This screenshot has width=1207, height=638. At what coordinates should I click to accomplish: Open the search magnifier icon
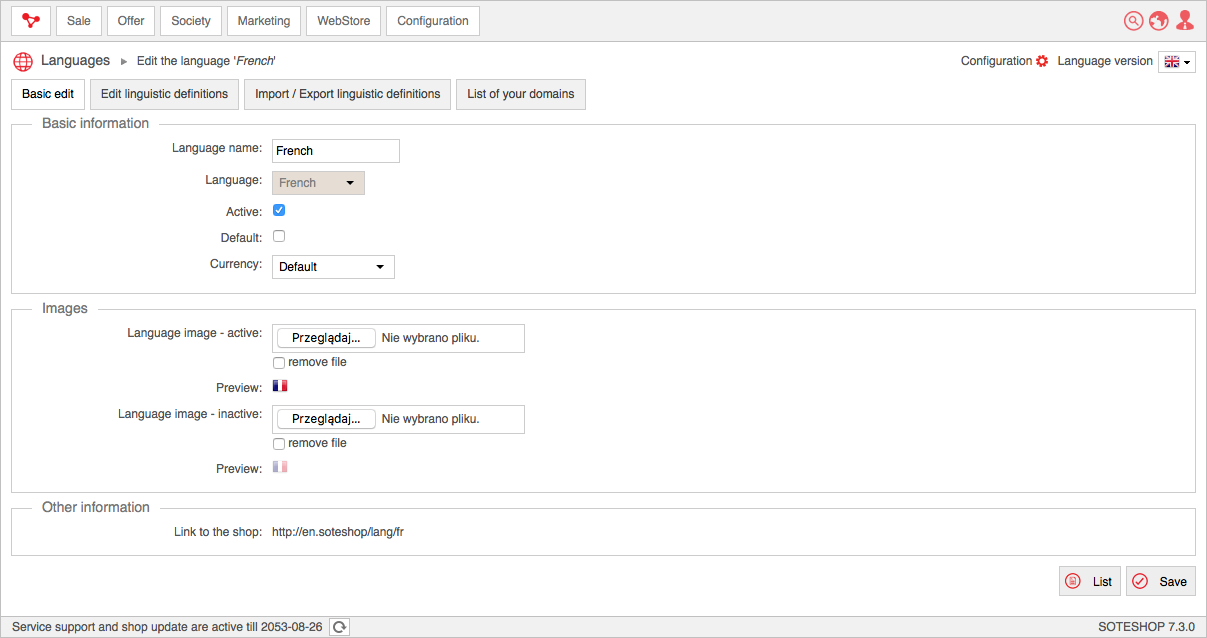coord(1133,21)
